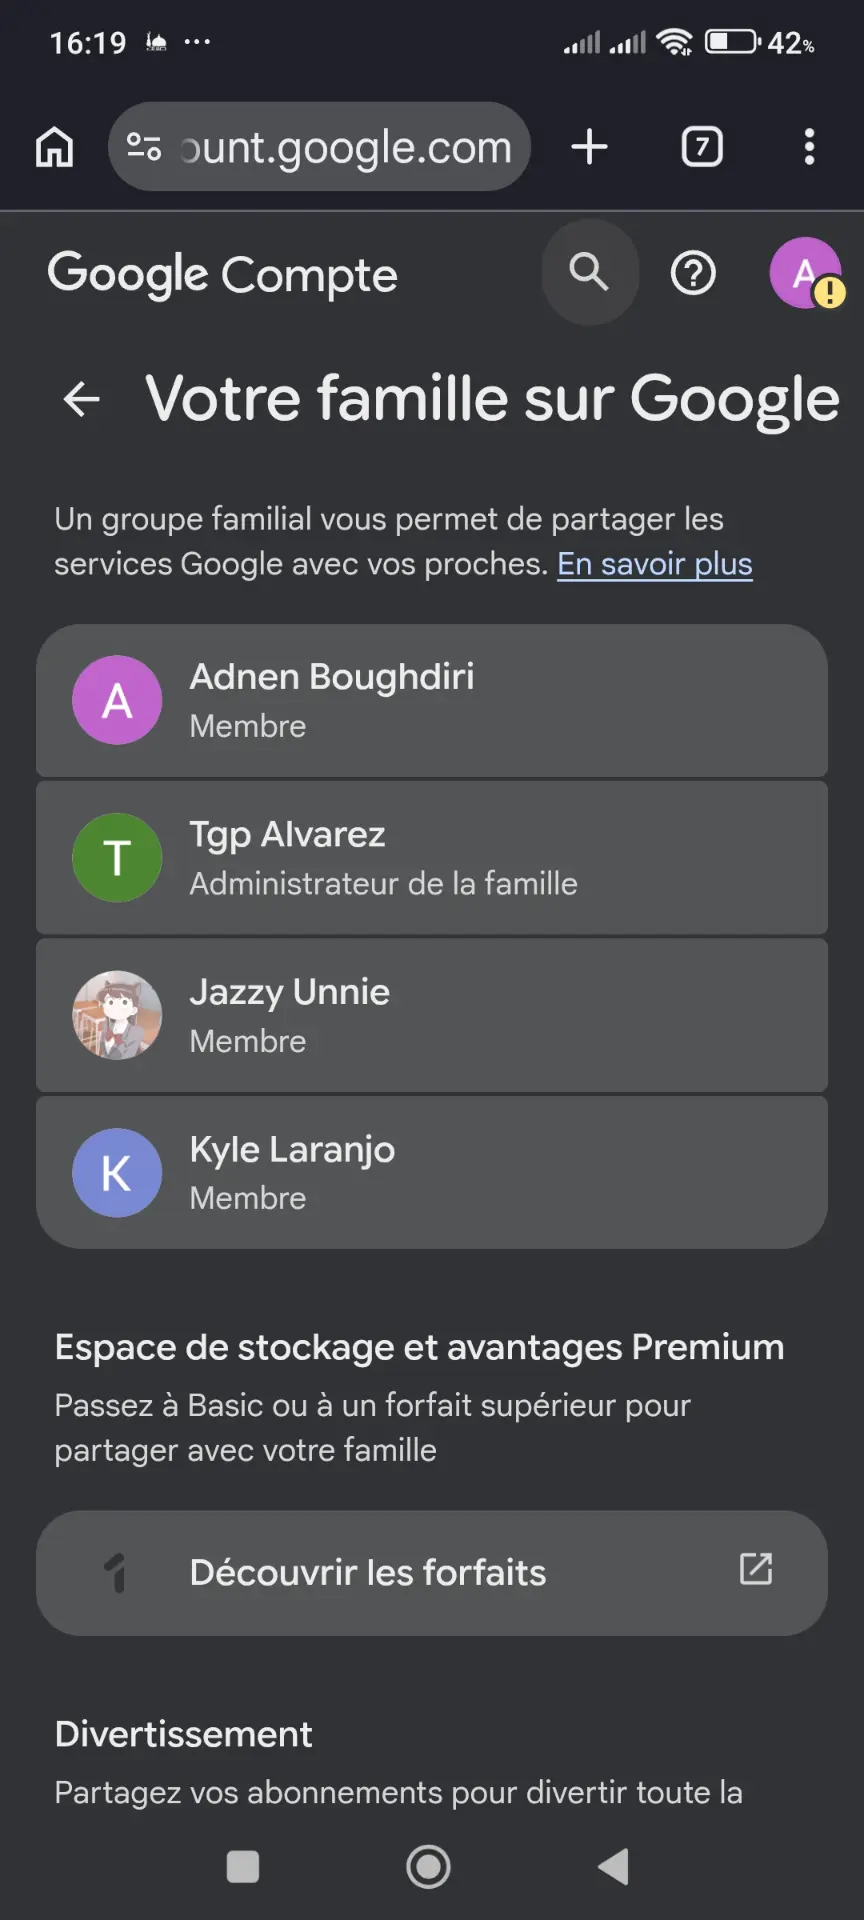The image size is (864, 1920).
Task: Open the browser three-dot menu
Action: pyautogui.click(x=809, y=147)
